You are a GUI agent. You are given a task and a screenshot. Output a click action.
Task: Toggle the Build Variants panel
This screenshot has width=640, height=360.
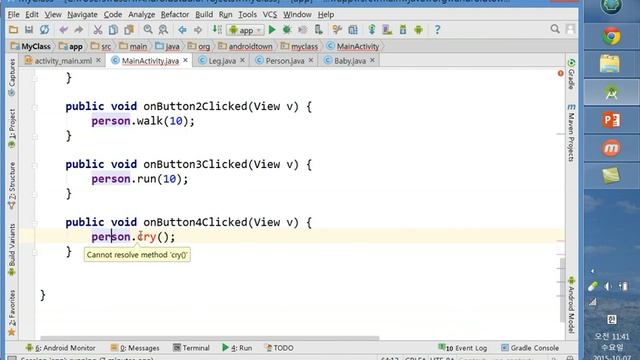pos(12,250)
